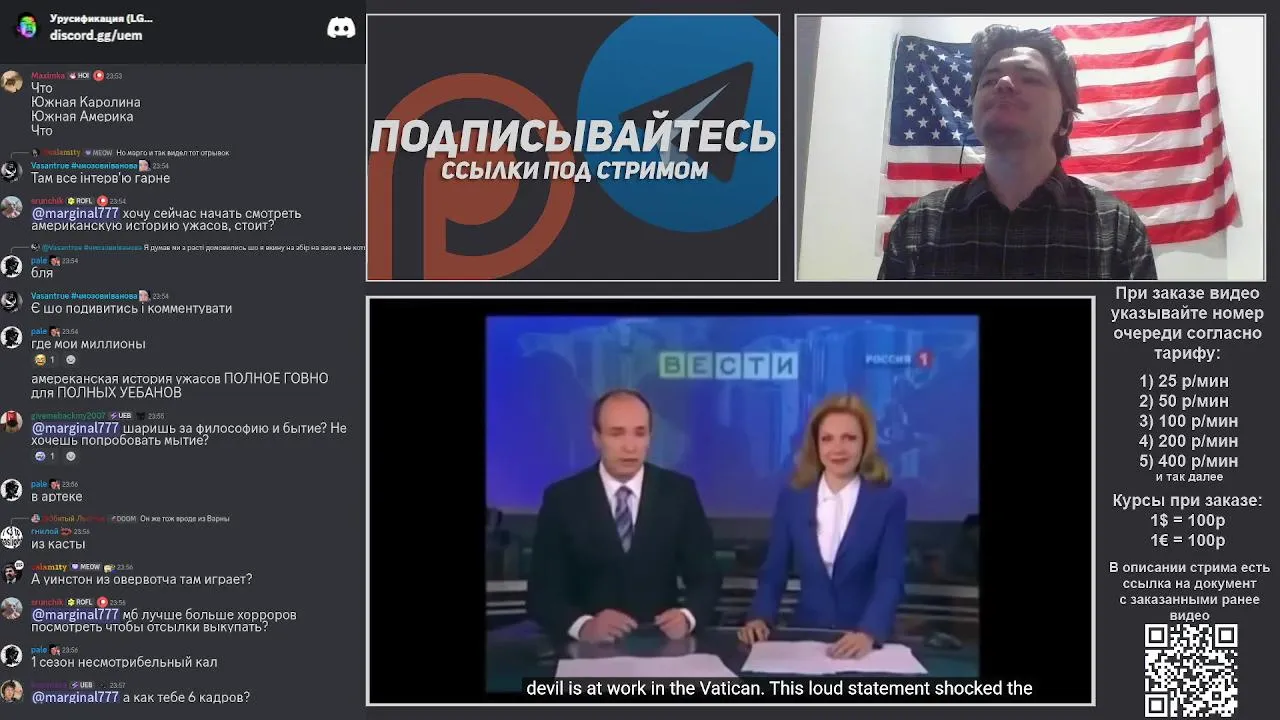1280x720 pixels.
Task: Click givemebackmy2007's avatar
Action: pyautogui.click(x=12, y=421)
